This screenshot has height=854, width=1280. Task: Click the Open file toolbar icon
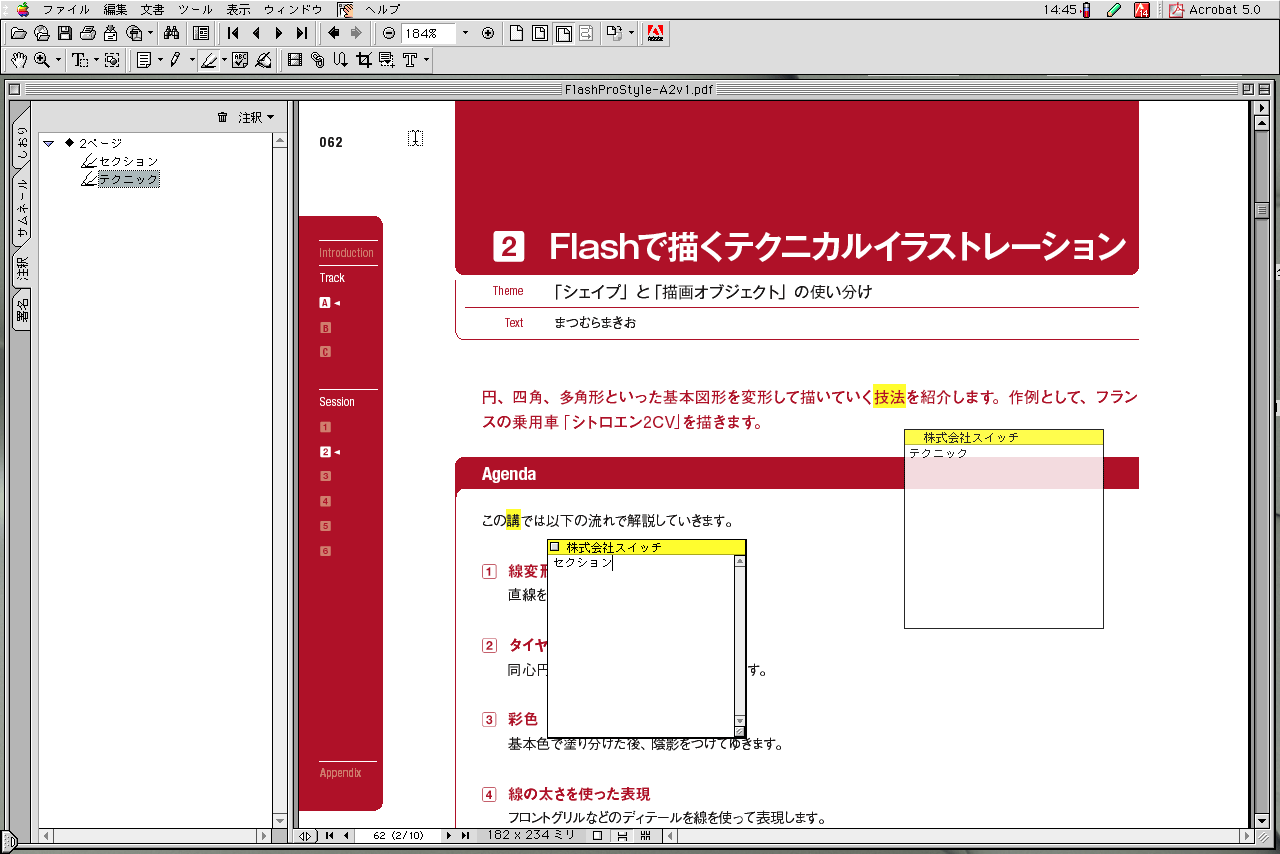18,33
